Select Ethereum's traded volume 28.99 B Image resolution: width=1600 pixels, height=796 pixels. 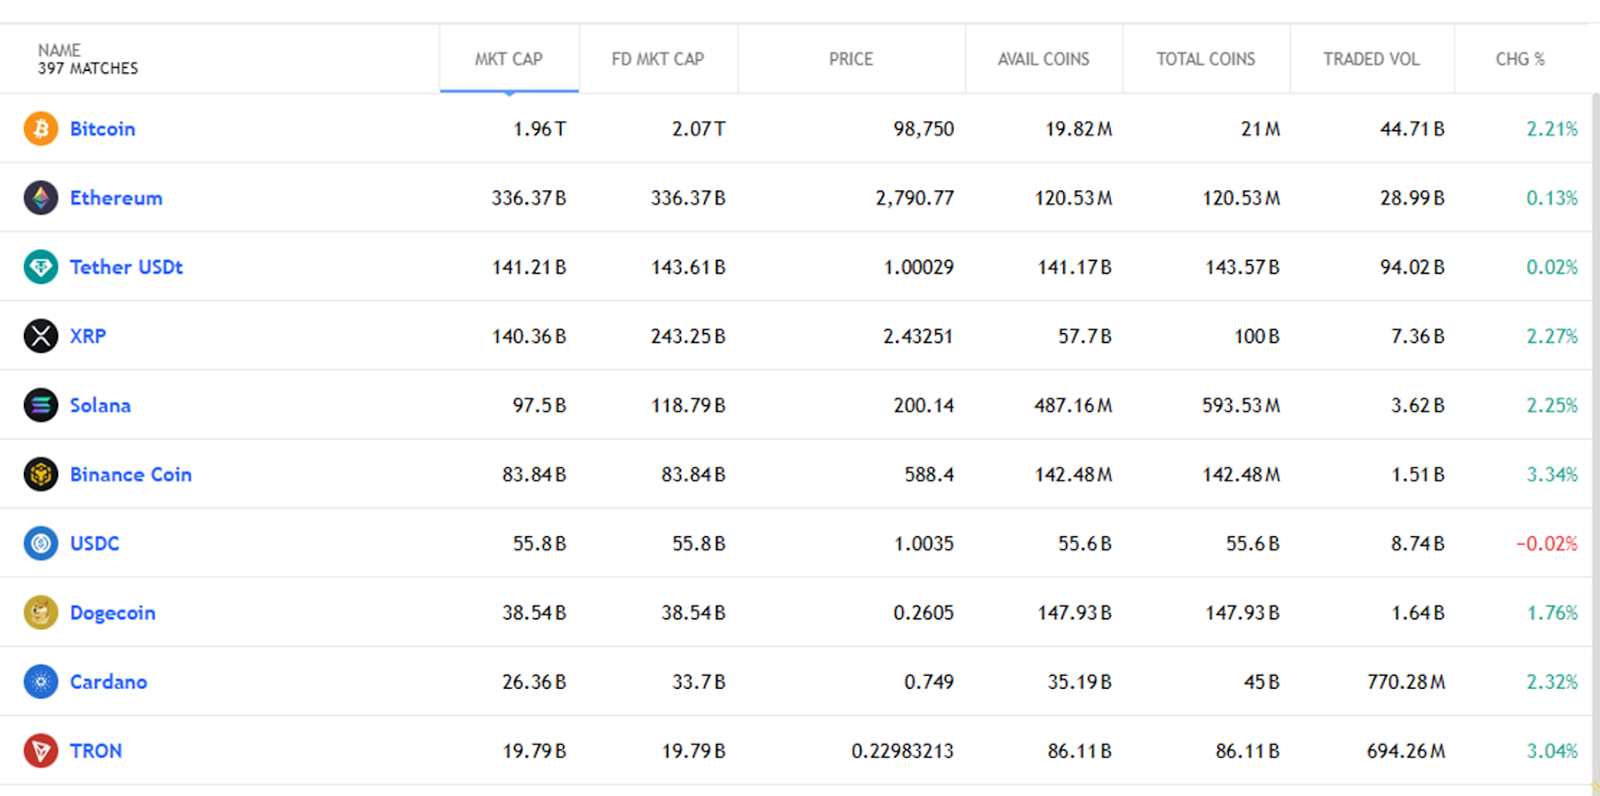1412,198
